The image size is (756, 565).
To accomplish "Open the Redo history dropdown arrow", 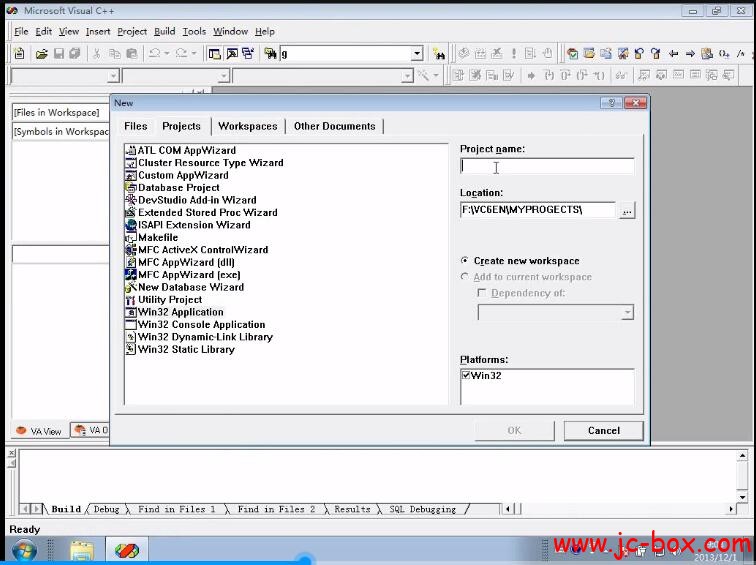I will (194, 54).
